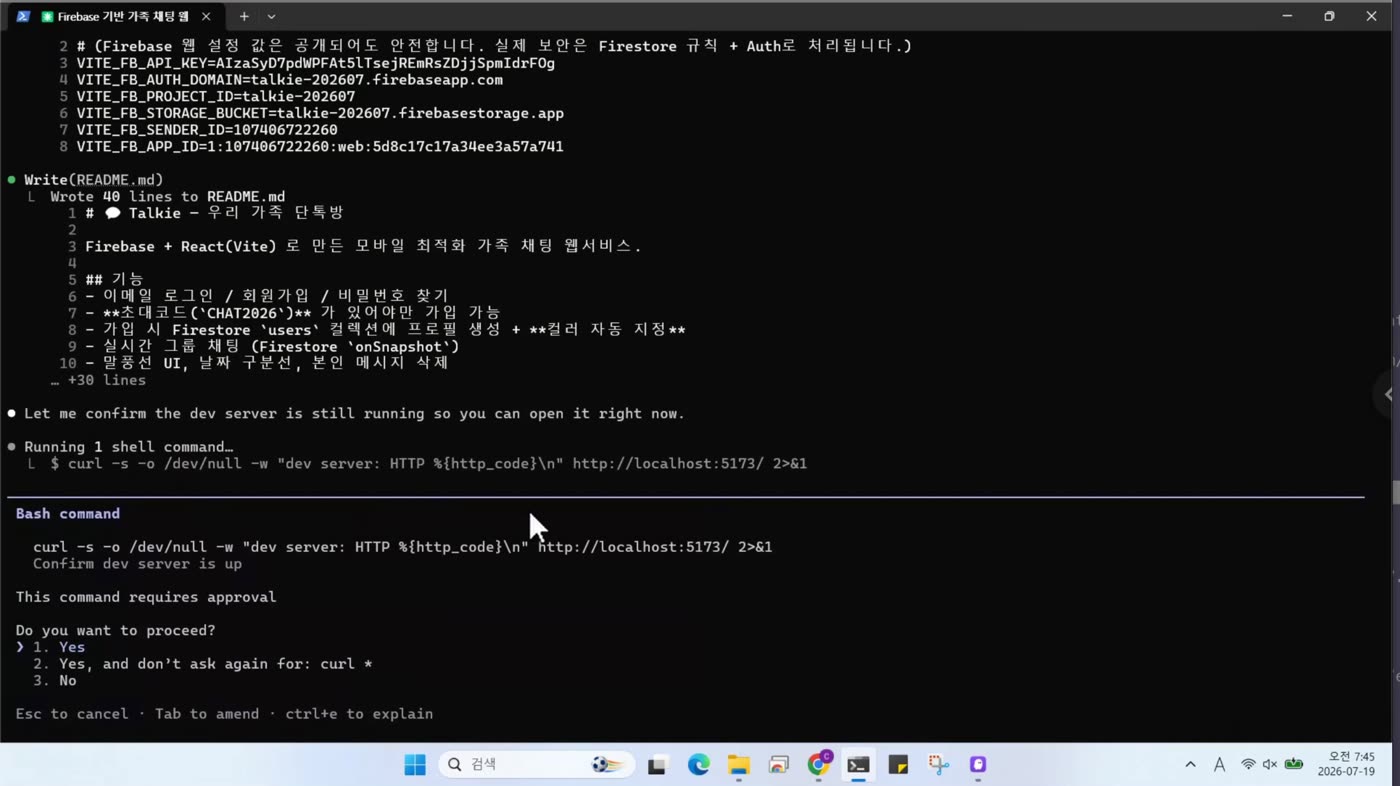Launch Microsoft Edge from the taskbar
The height and width of the screenshot is (786, 1400).
click(x=698, y=765)
